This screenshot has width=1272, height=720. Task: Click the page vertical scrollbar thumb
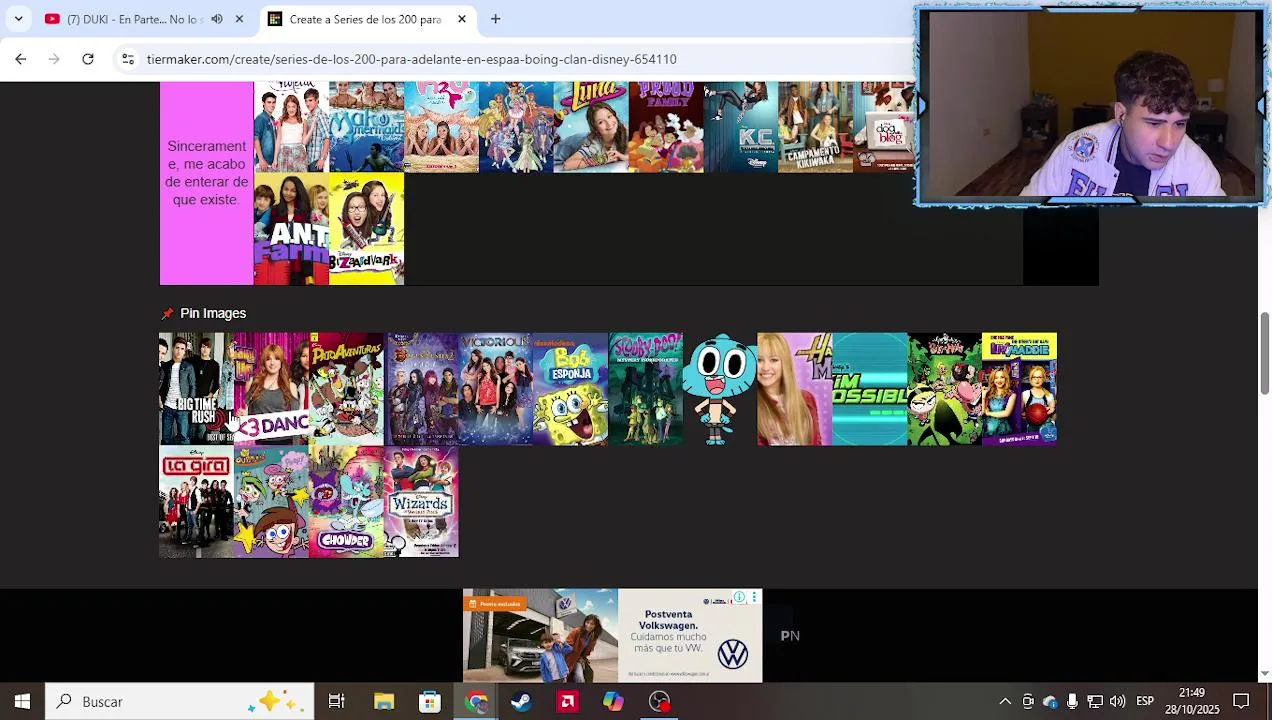tap(1264, 353)
